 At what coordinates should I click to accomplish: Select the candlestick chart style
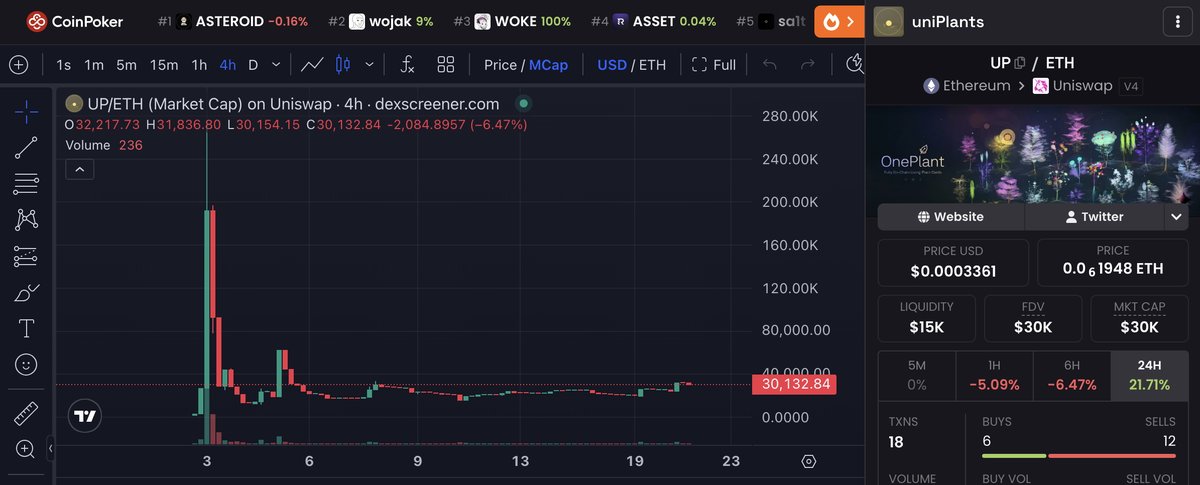click(343, 65)
